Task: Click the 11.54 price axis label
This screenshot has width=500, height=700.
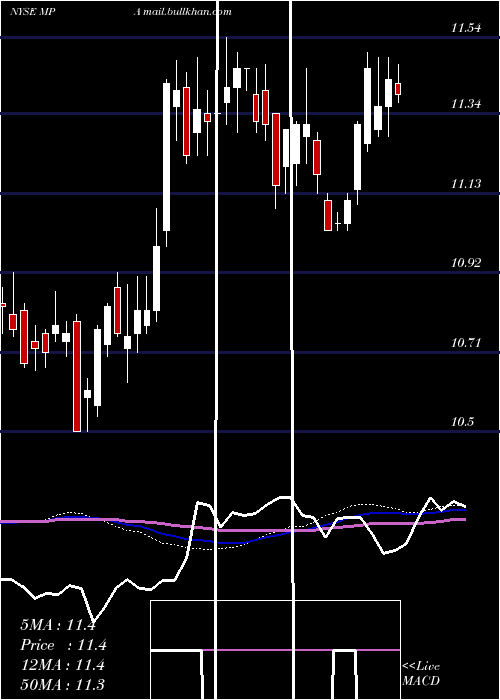Action: [466, 28]
